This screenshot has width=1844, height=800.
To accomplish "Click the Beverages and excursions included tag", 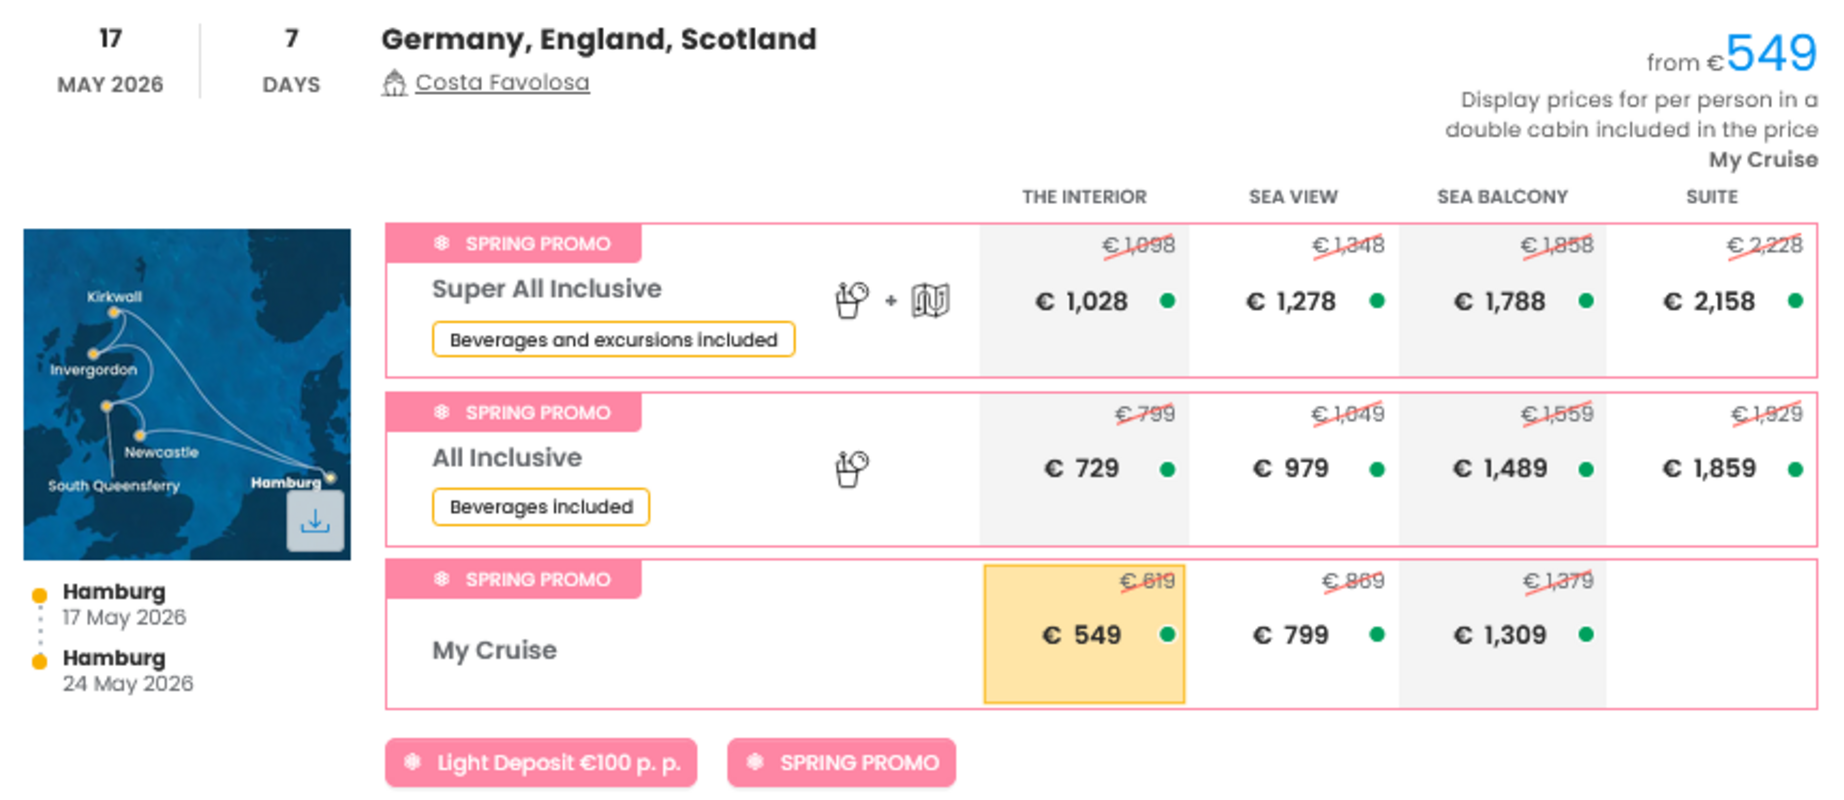I will point(613,339).
